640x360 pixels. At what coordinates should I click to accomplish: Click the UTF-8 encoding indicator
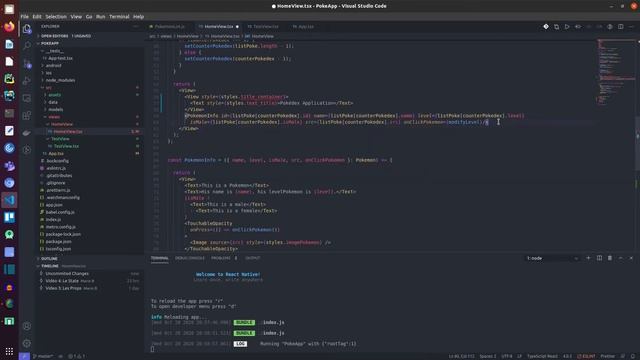point(507,356)
